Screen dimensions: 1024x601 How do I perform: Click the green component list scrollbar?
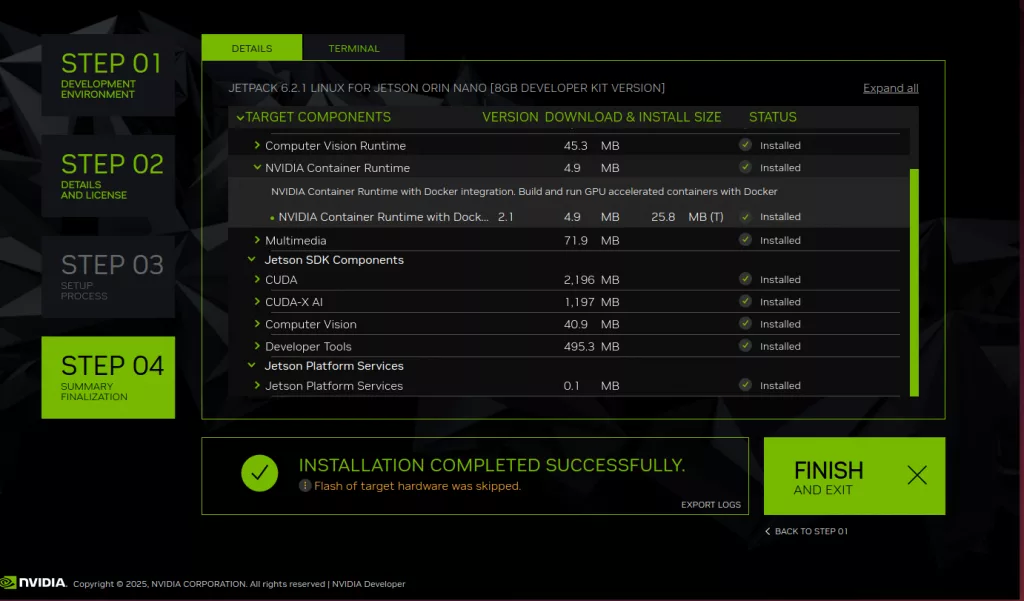914,282
